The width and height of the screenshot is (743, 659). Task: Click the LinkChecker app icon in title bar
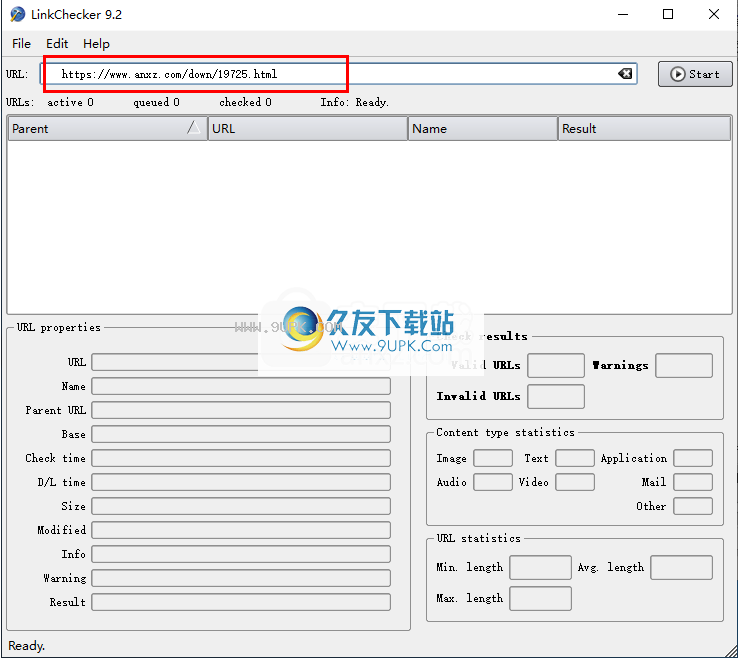pyautogui.click(x=18, y=14)
